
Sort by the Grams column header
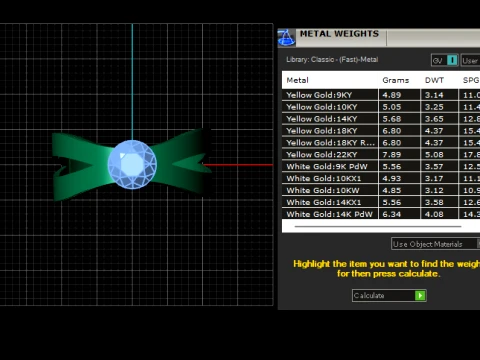coord(396,80)
